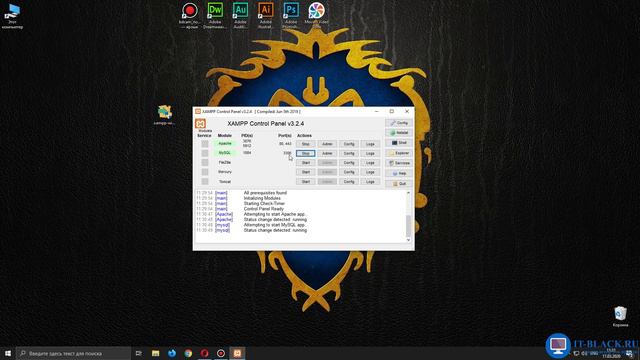The image size is (640, 360).
Task: Open the MySQL Logs menu
Action: pyautogui.click(x=370, y=153)
